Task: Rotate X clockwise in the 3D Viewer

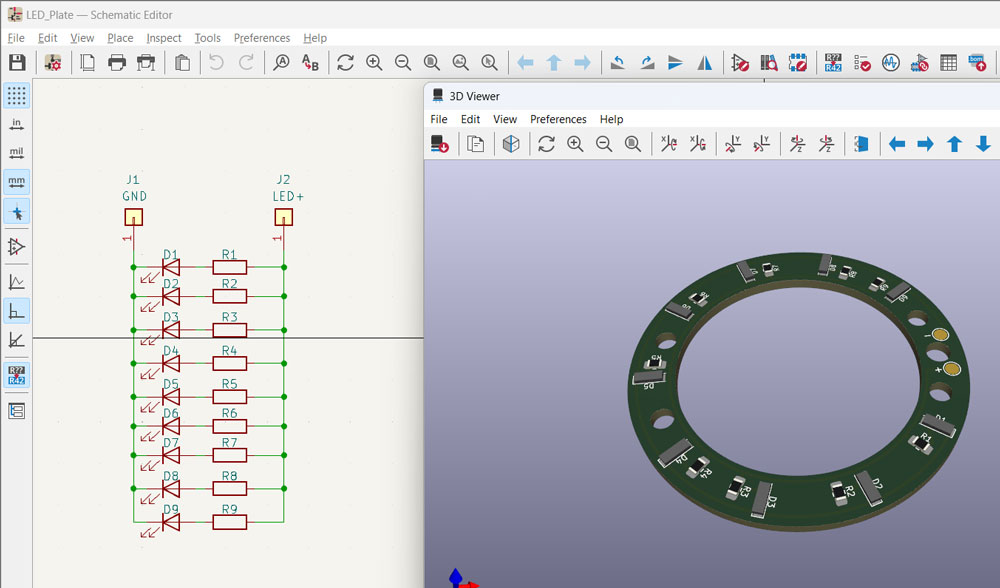Action: tap(669, 144)
